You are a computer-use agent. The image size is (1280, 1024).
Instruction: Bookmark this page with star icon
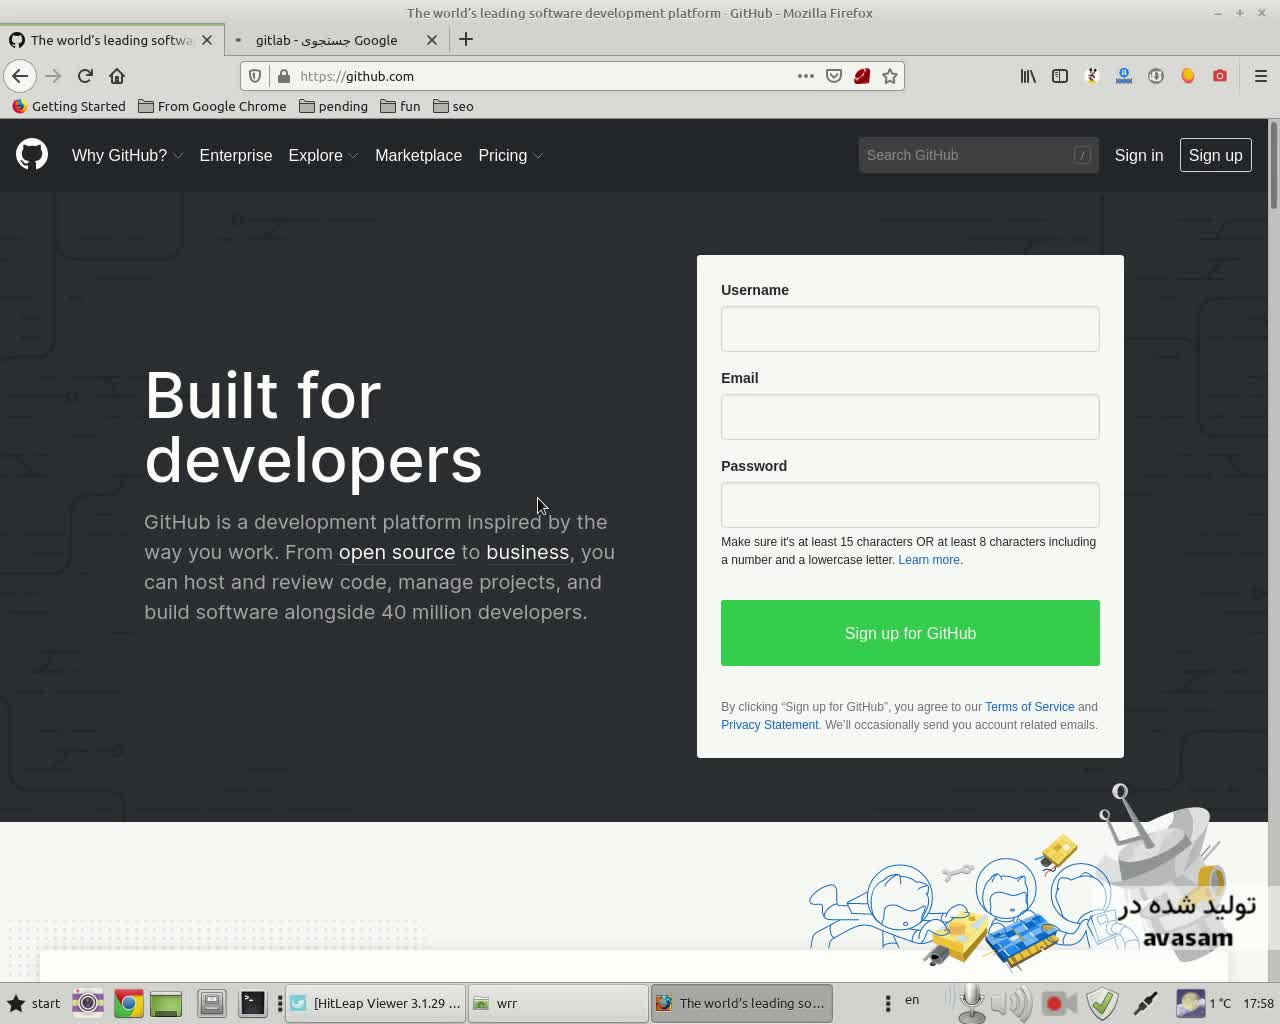[890, 76]
